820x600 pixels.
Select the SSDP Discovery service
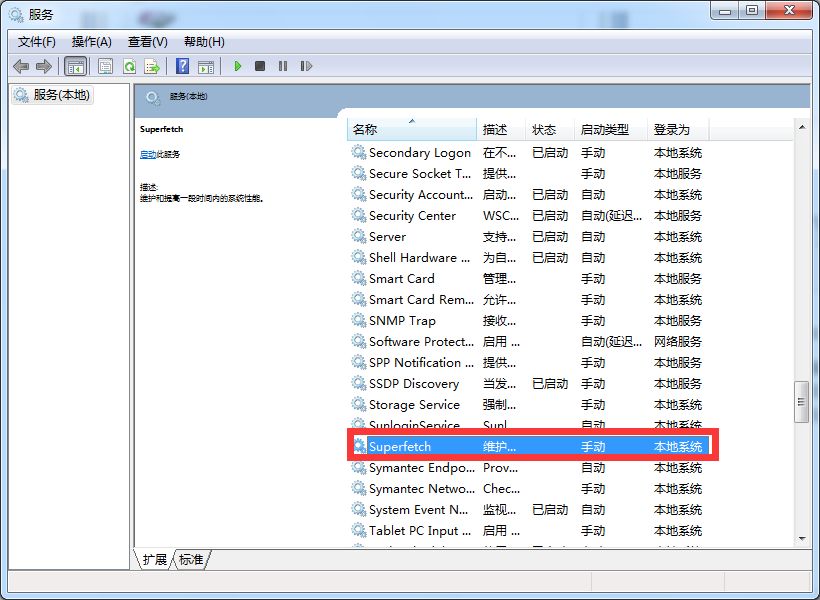tap(528, 383)
